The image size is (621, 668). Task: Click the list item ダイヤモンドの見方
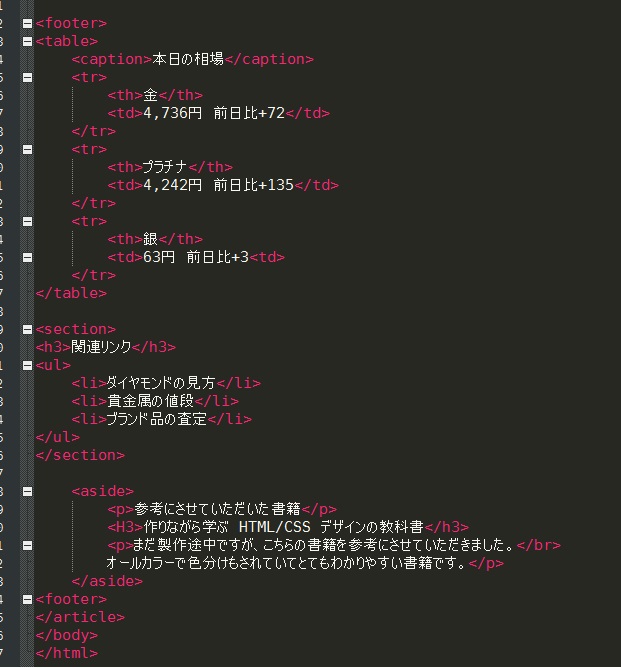[x=166, y=383]
